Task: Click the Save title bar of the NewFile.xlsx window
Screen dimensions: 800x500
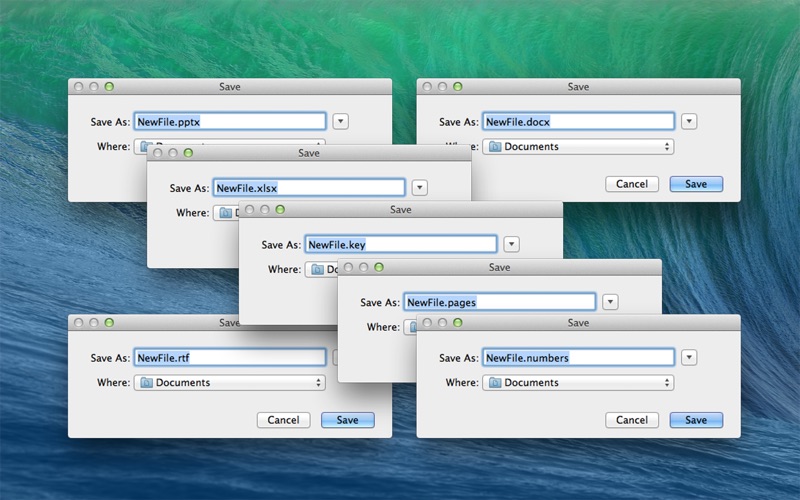Action: pos(309,153)
